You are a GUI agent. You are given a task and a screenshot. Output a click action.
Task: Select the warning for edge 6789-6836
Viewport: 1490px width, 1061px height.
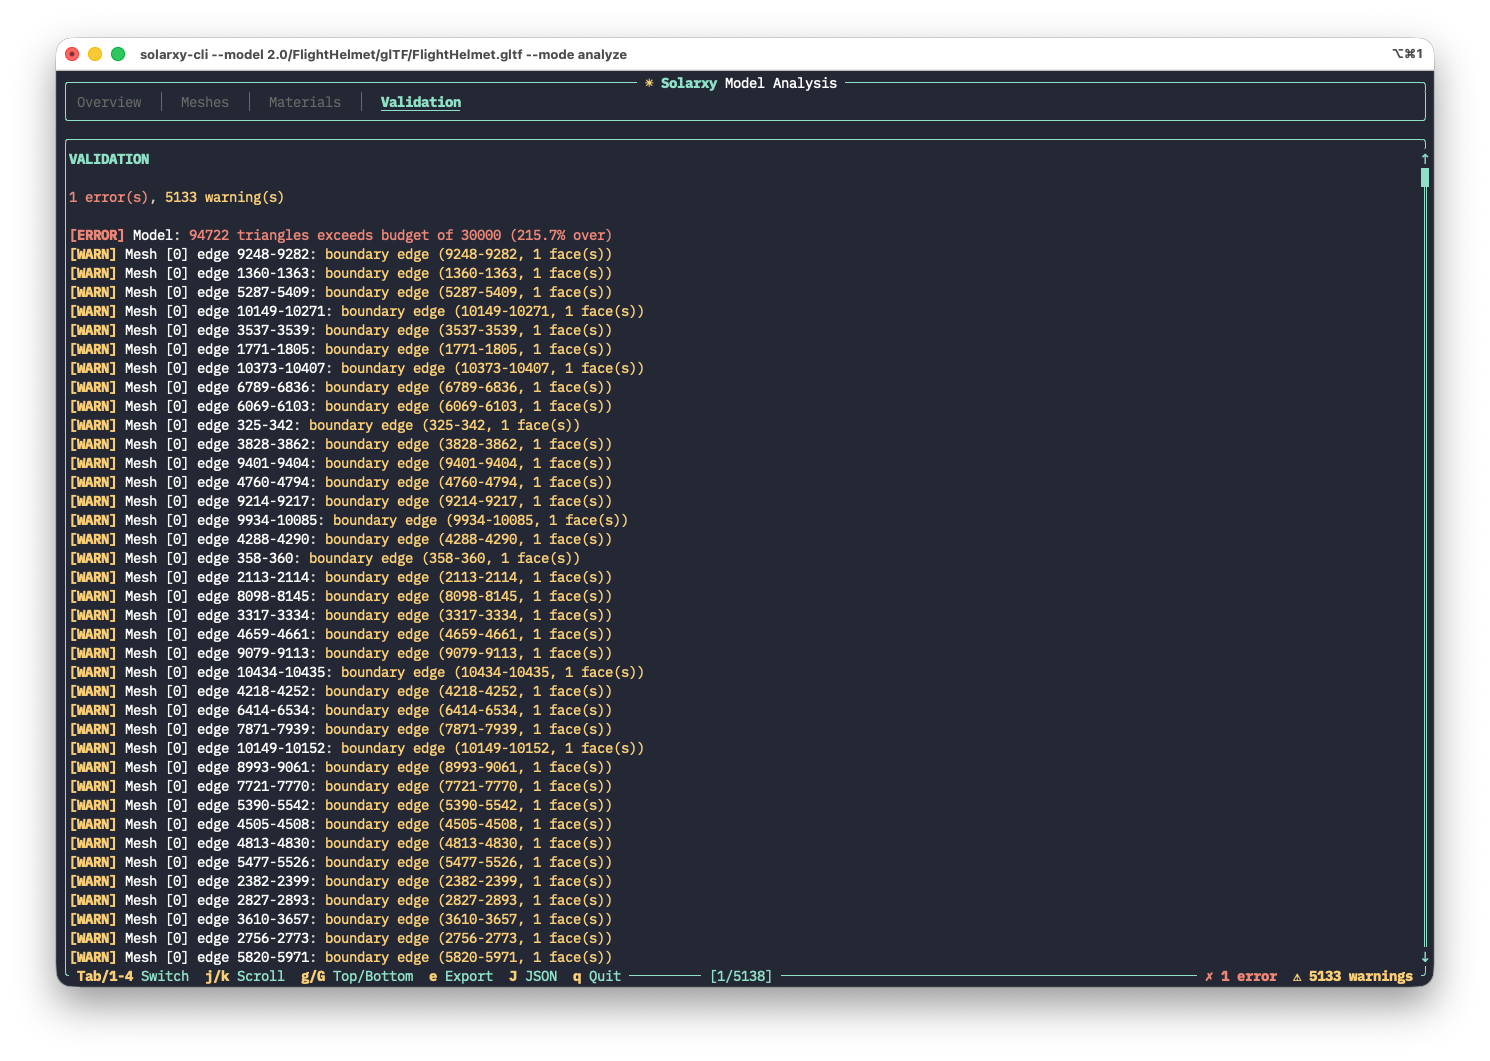pos(341,387)
